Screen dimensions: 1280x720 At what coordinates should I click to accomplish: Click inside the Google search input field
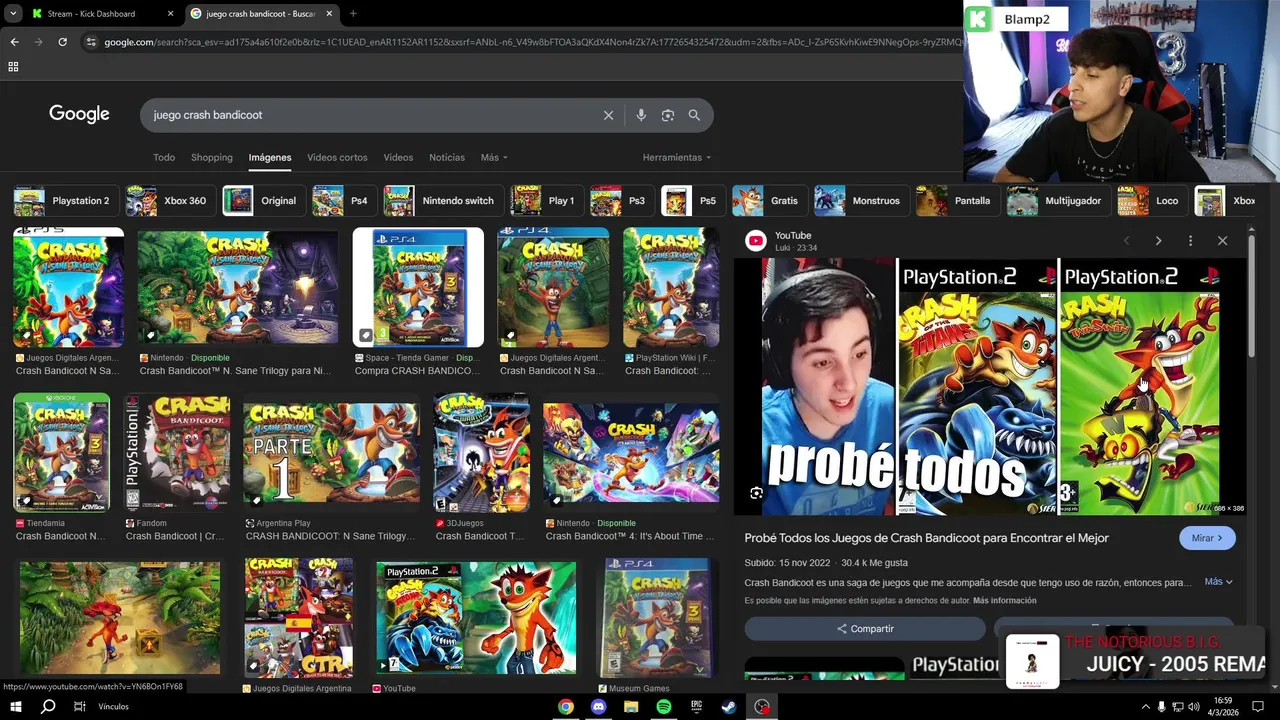click(370, 115)
